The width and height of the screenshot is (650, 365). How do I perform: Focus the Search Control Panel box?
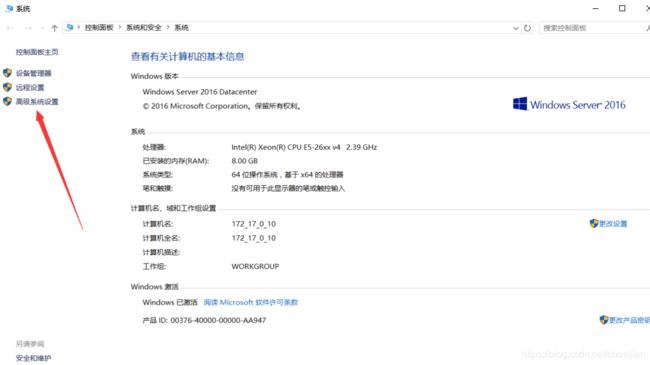[594, 28]
